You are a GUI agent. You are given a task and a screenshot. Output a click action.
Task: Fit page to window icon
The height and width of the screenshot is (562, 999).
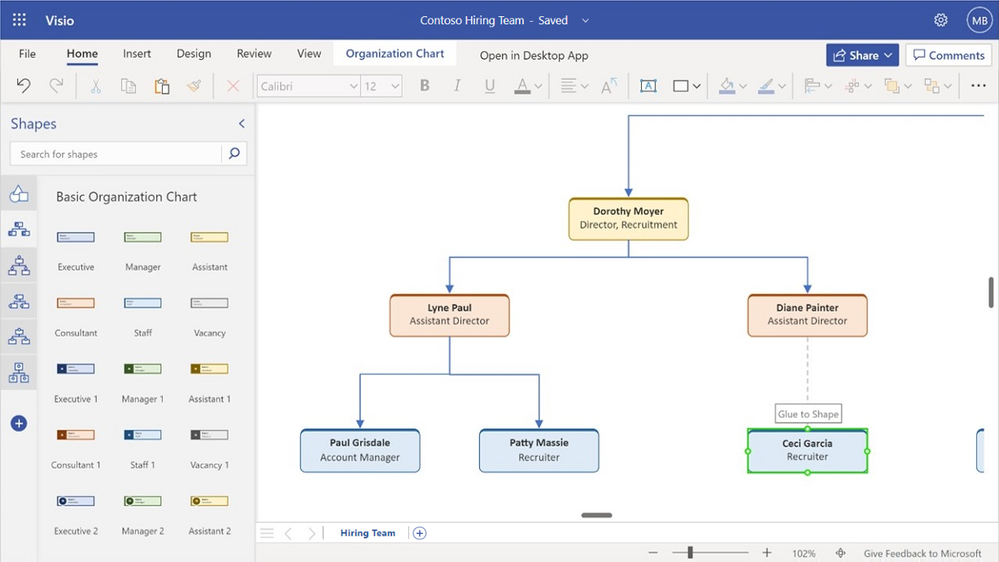tap(840, 553)
